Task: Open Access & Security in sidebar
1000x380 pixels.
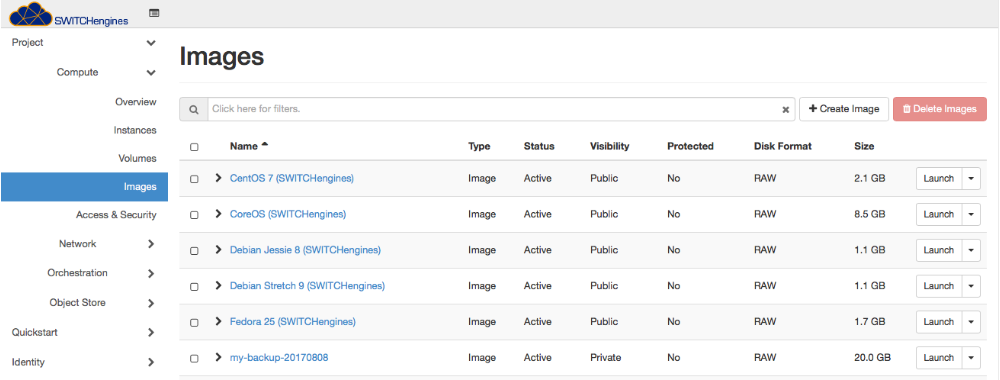Action: [x=116, y=215]
